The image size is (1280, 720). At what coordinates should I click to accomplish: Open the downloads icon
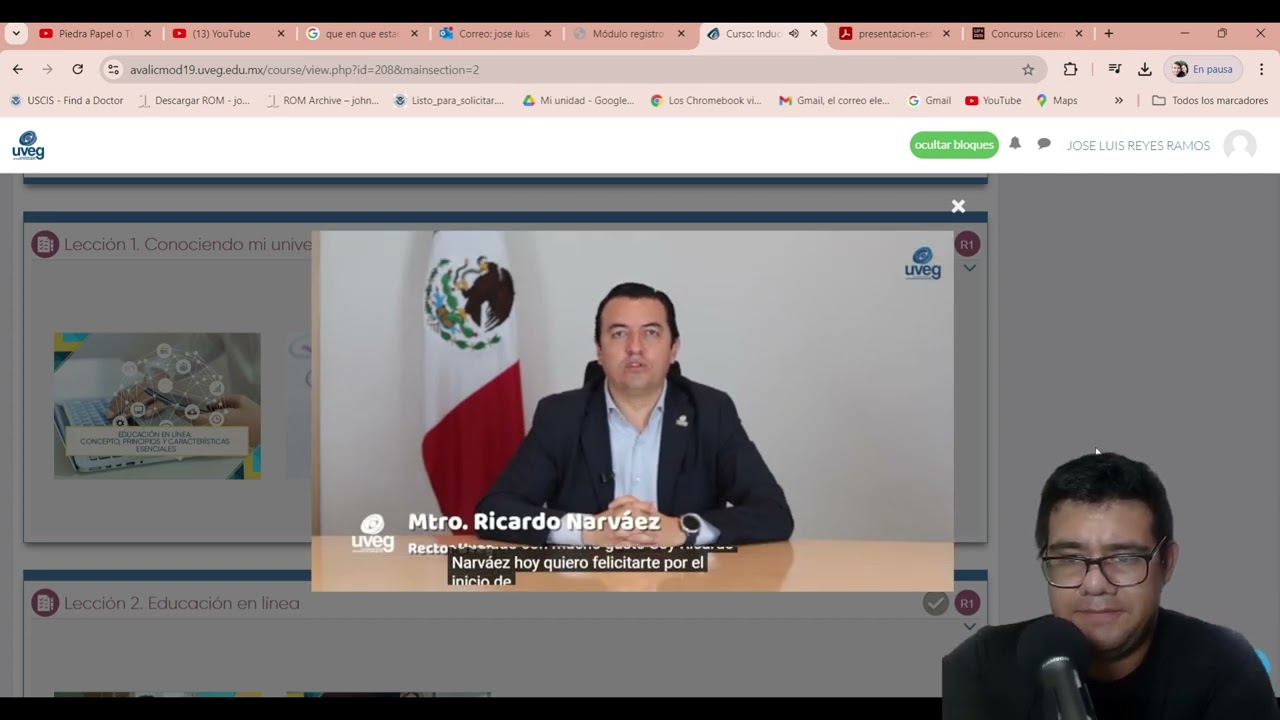(x=1145, y=69)
